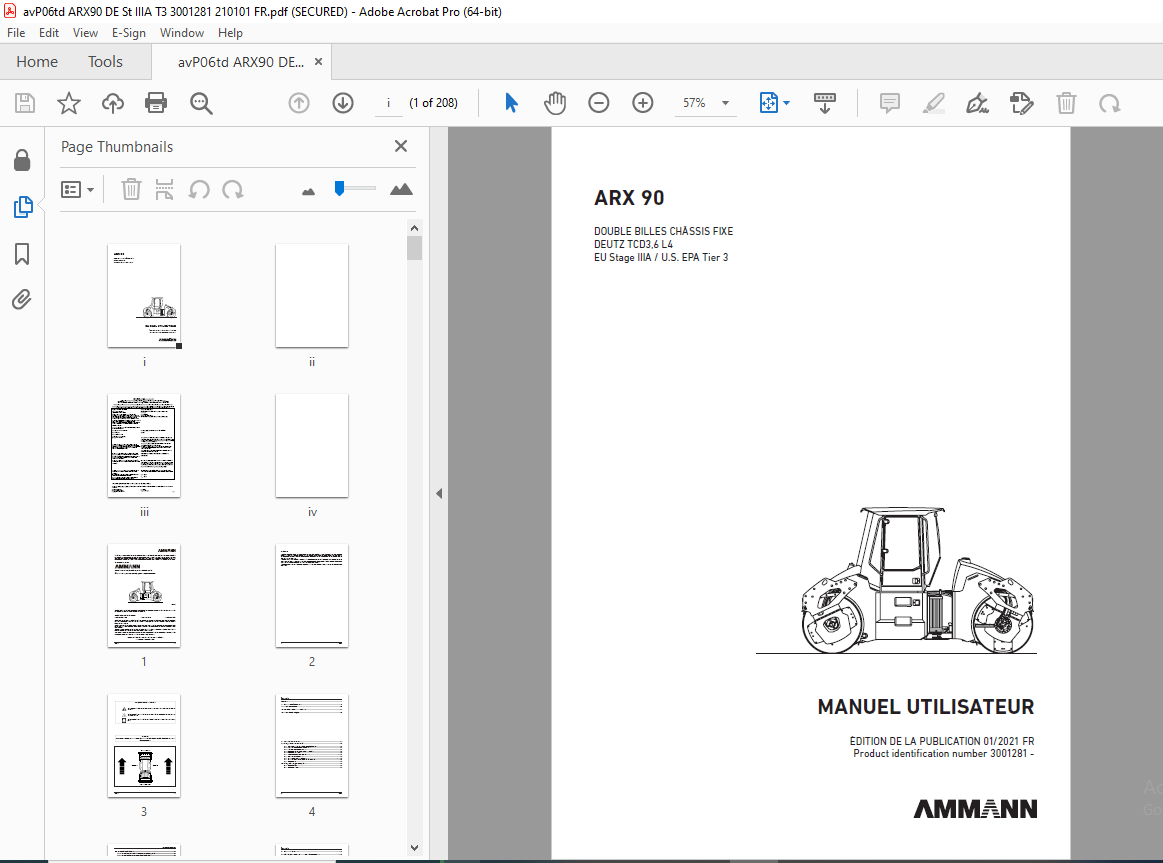
Task: Expand the page fit options dropdown arrow
Action: point(786,103)
